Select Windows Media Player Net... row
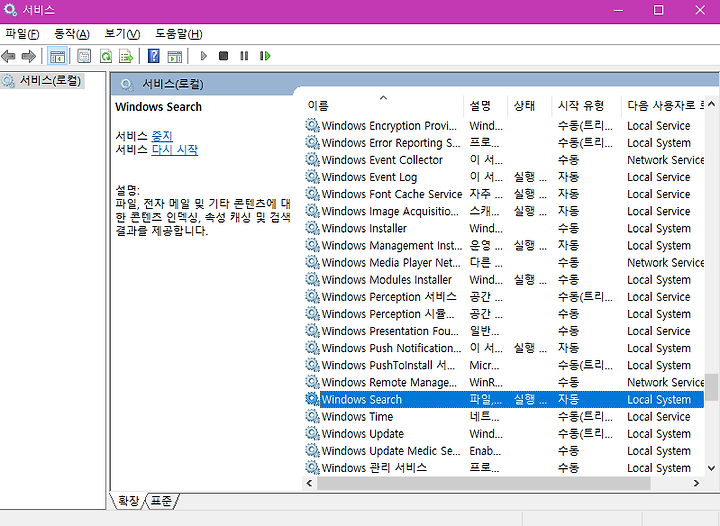720x526 pixels. pos(504,262)
